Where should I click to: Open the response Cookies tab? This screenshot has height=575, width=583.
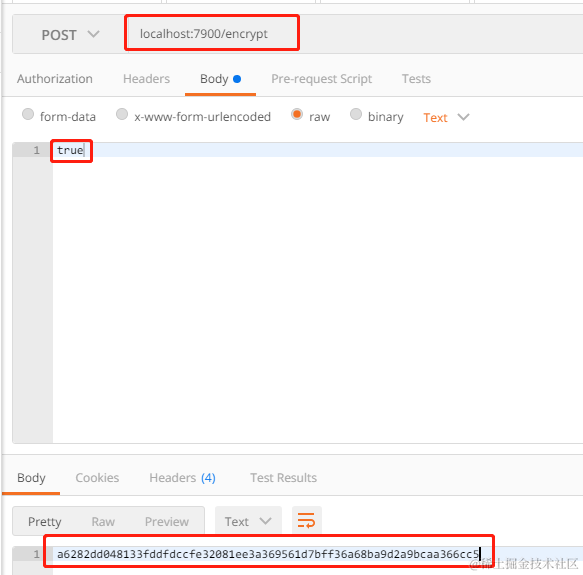[97, 478]
